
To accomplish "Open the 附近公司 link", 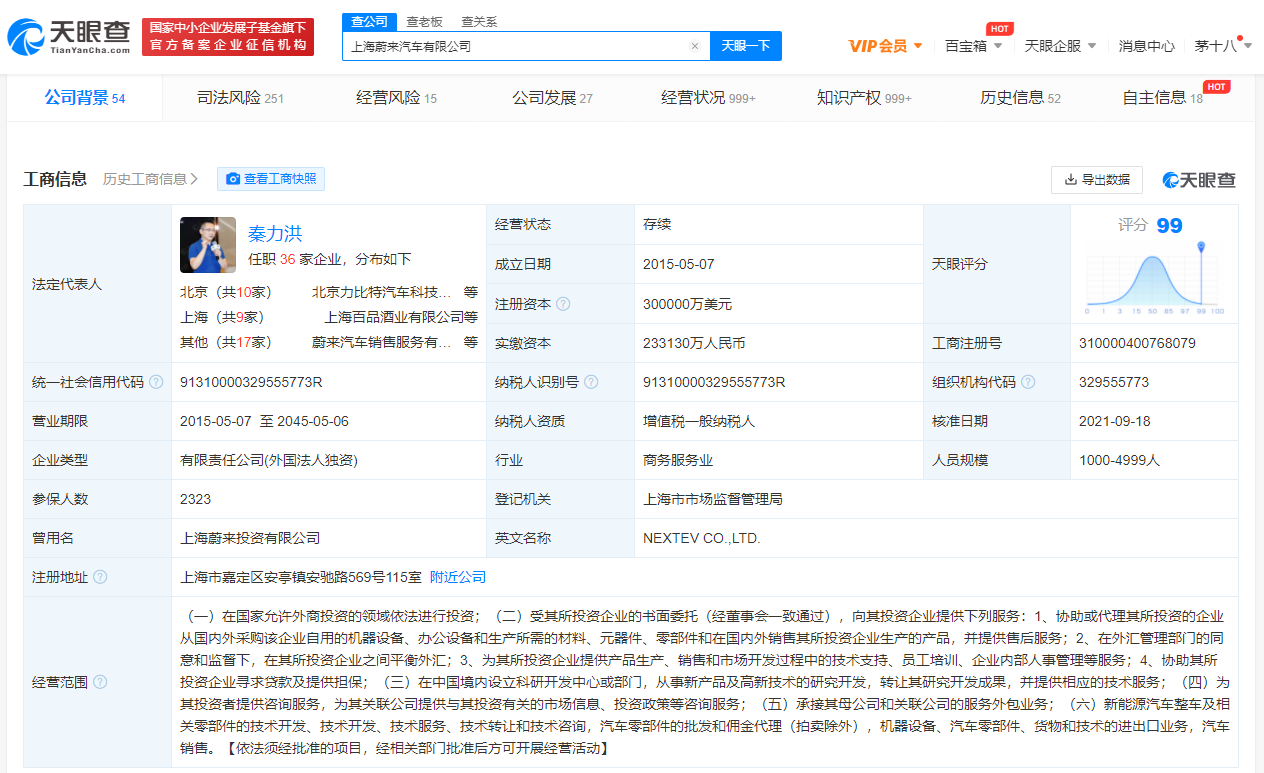I will pyautogui.click(x=458, y=577).
